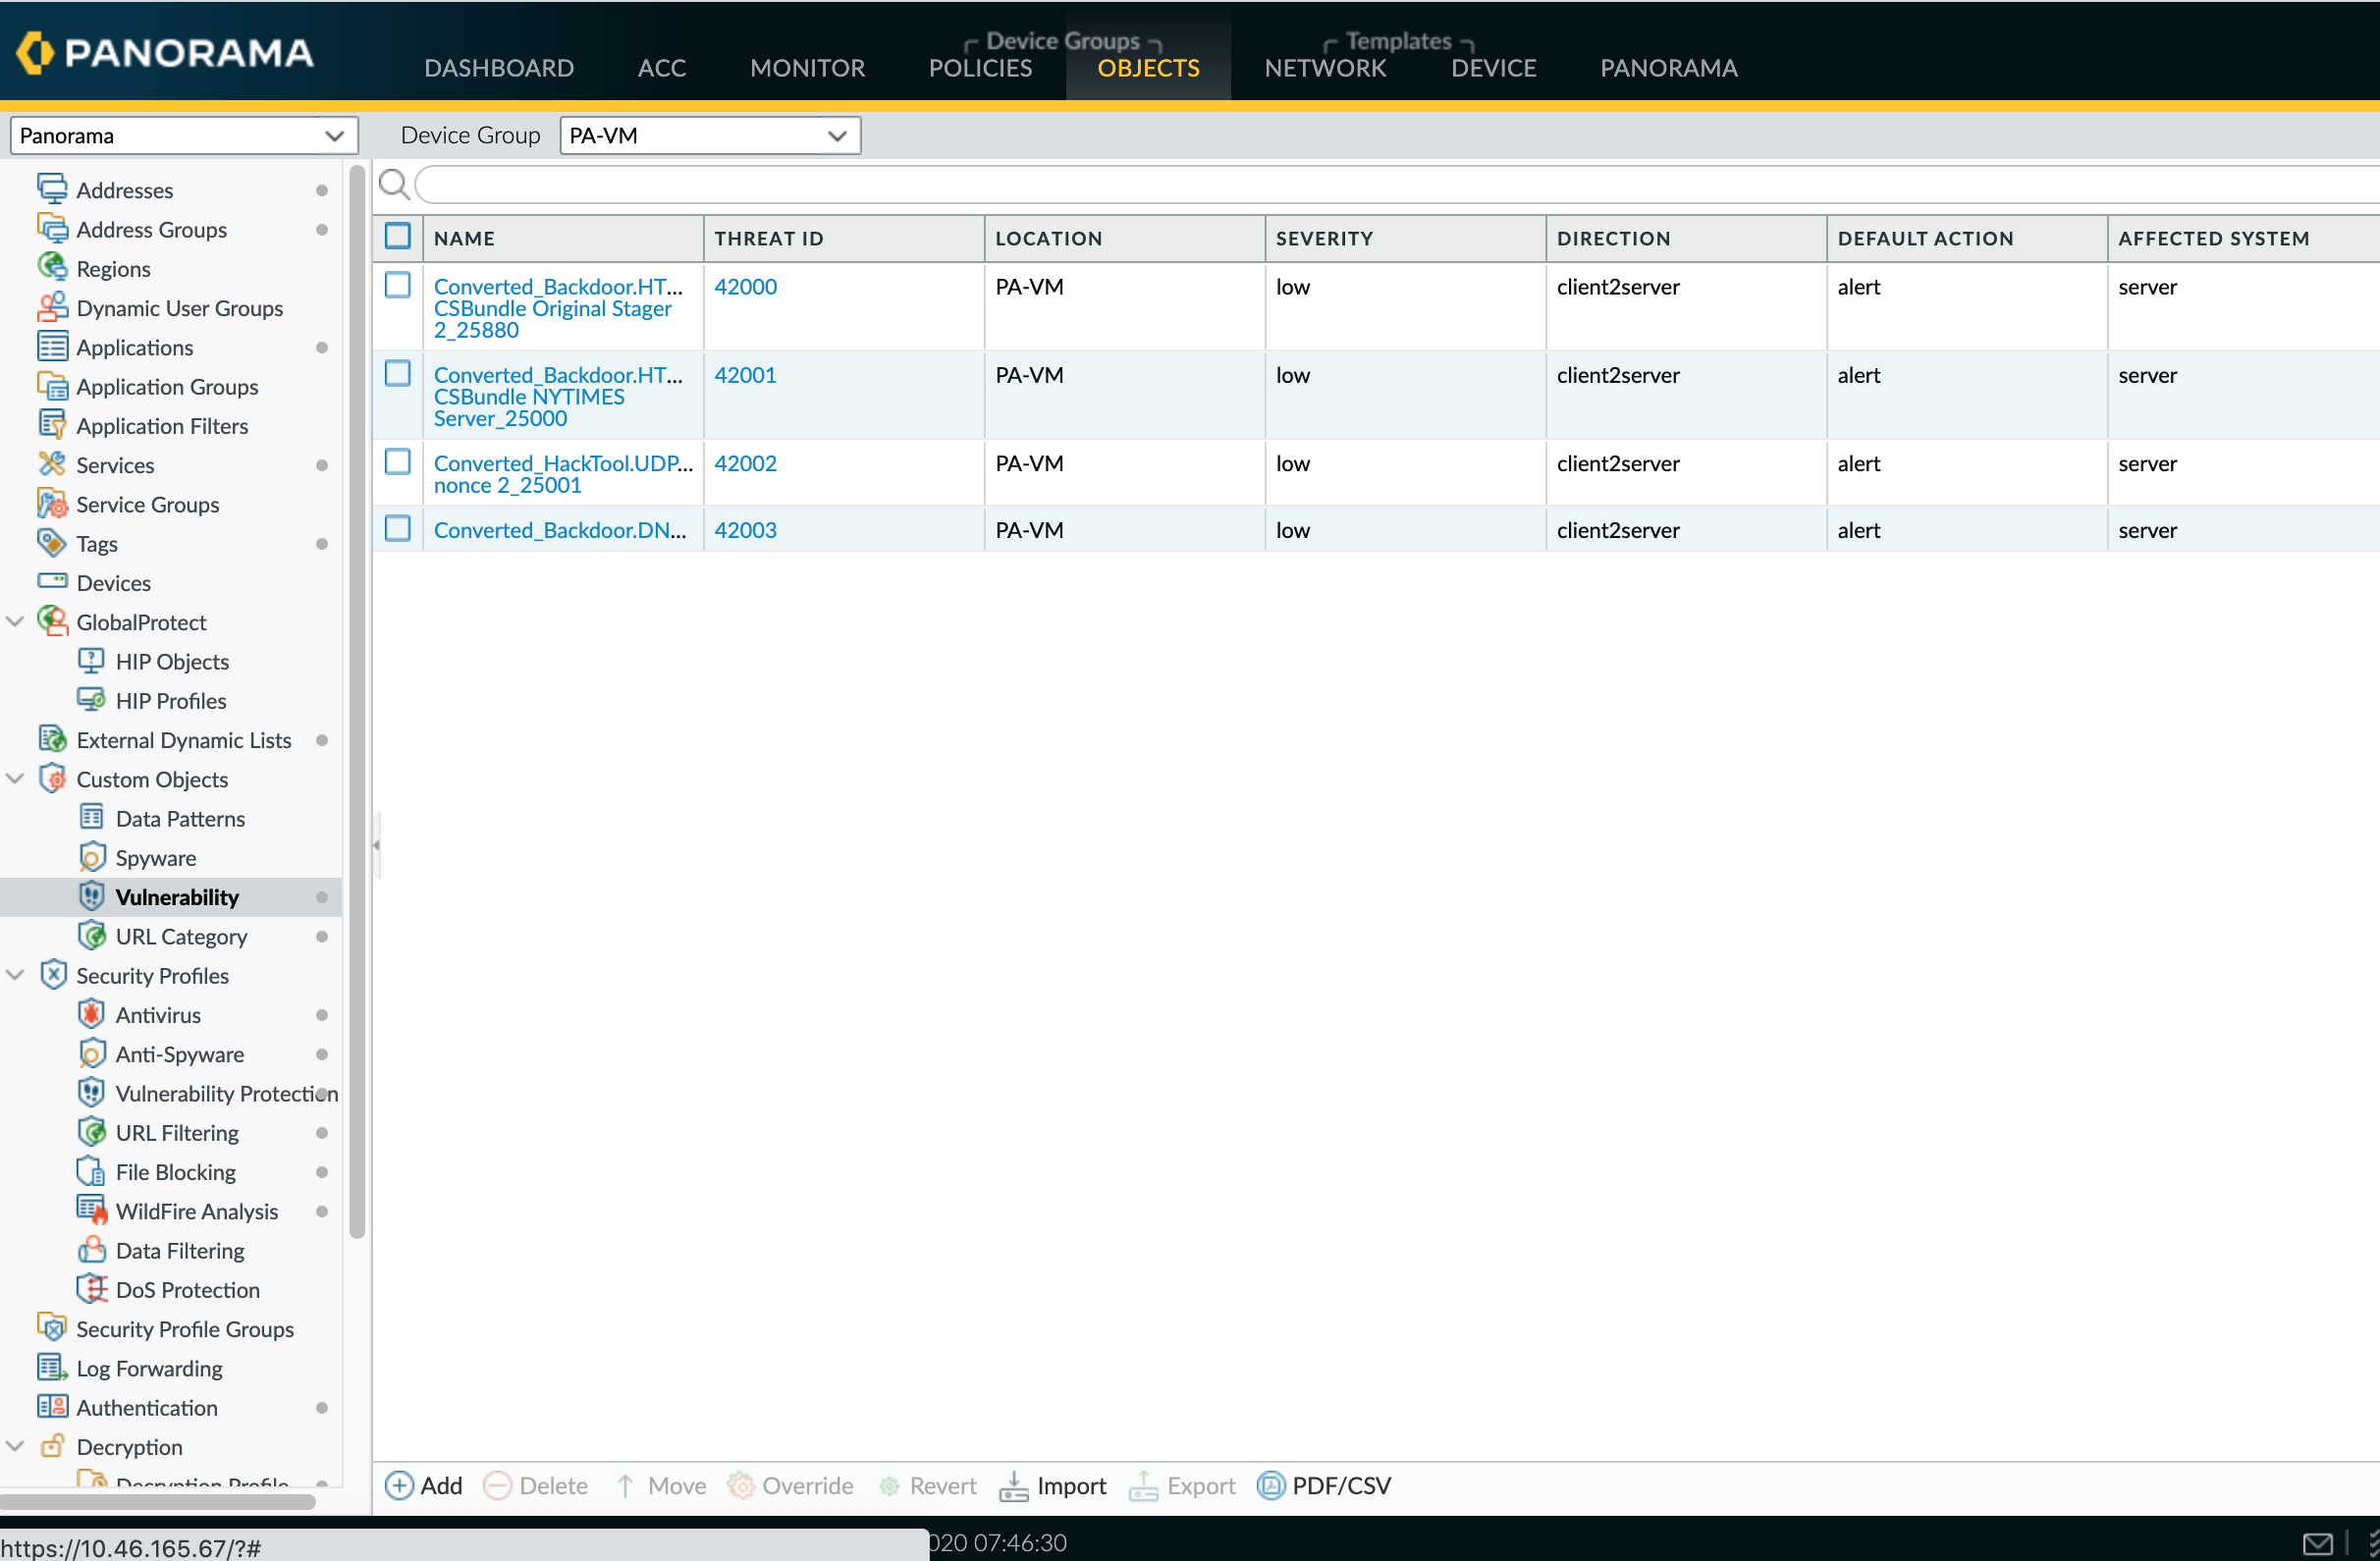Viewport: 2380px width, 1561px height.
Task: Click the mail envelope icon in status bar
Action: tap(2316, 1543)
